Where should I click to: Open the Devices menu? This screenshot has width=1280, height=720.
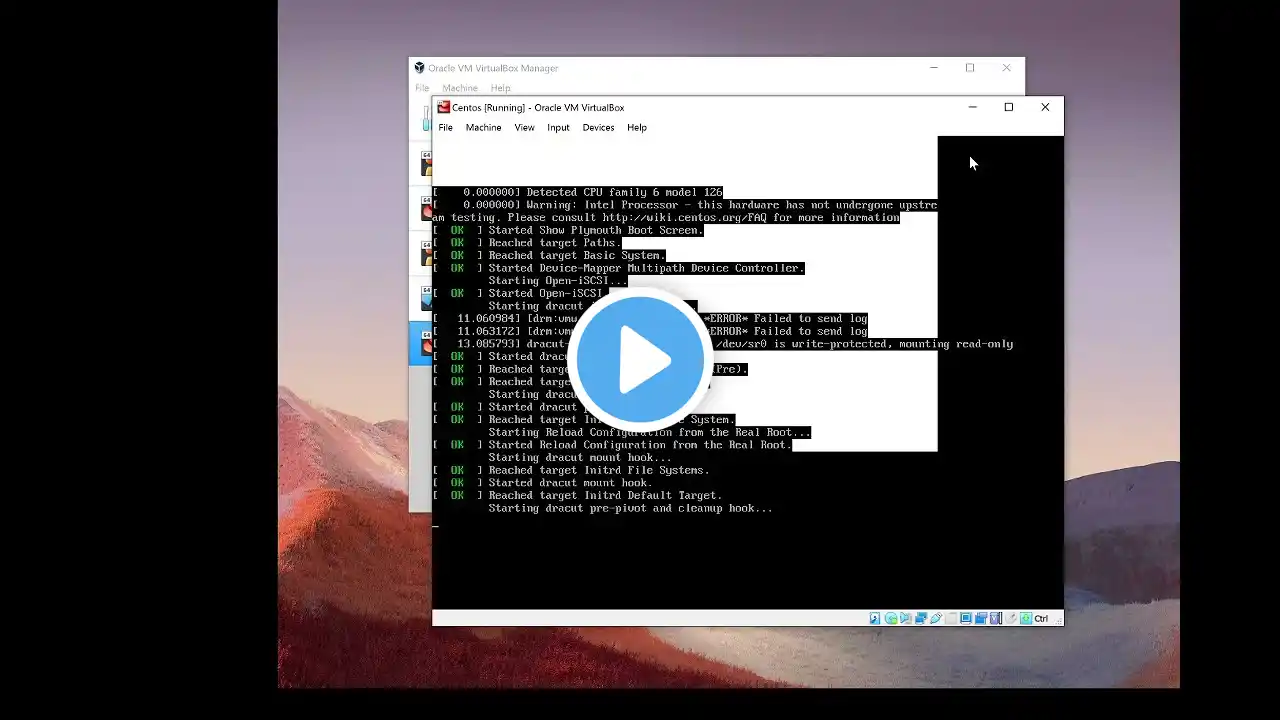[x=598, y=128]
